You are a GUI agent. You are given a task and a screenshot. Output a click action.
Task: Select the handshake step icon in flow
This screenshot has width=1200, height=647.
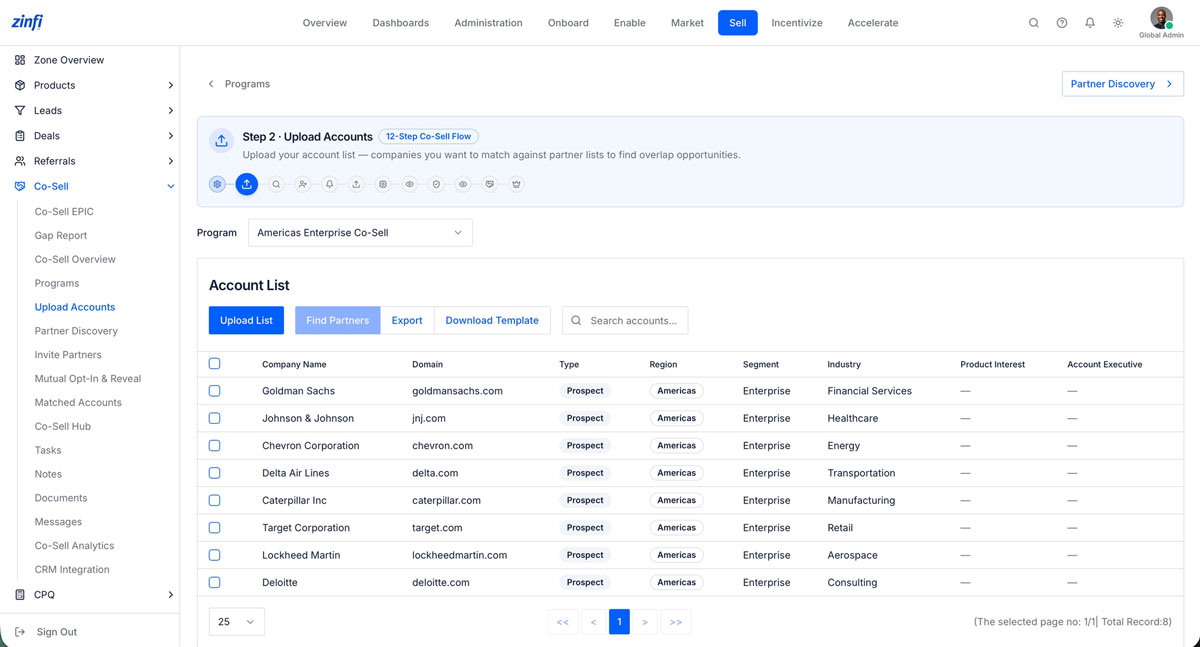coord(490,184)
